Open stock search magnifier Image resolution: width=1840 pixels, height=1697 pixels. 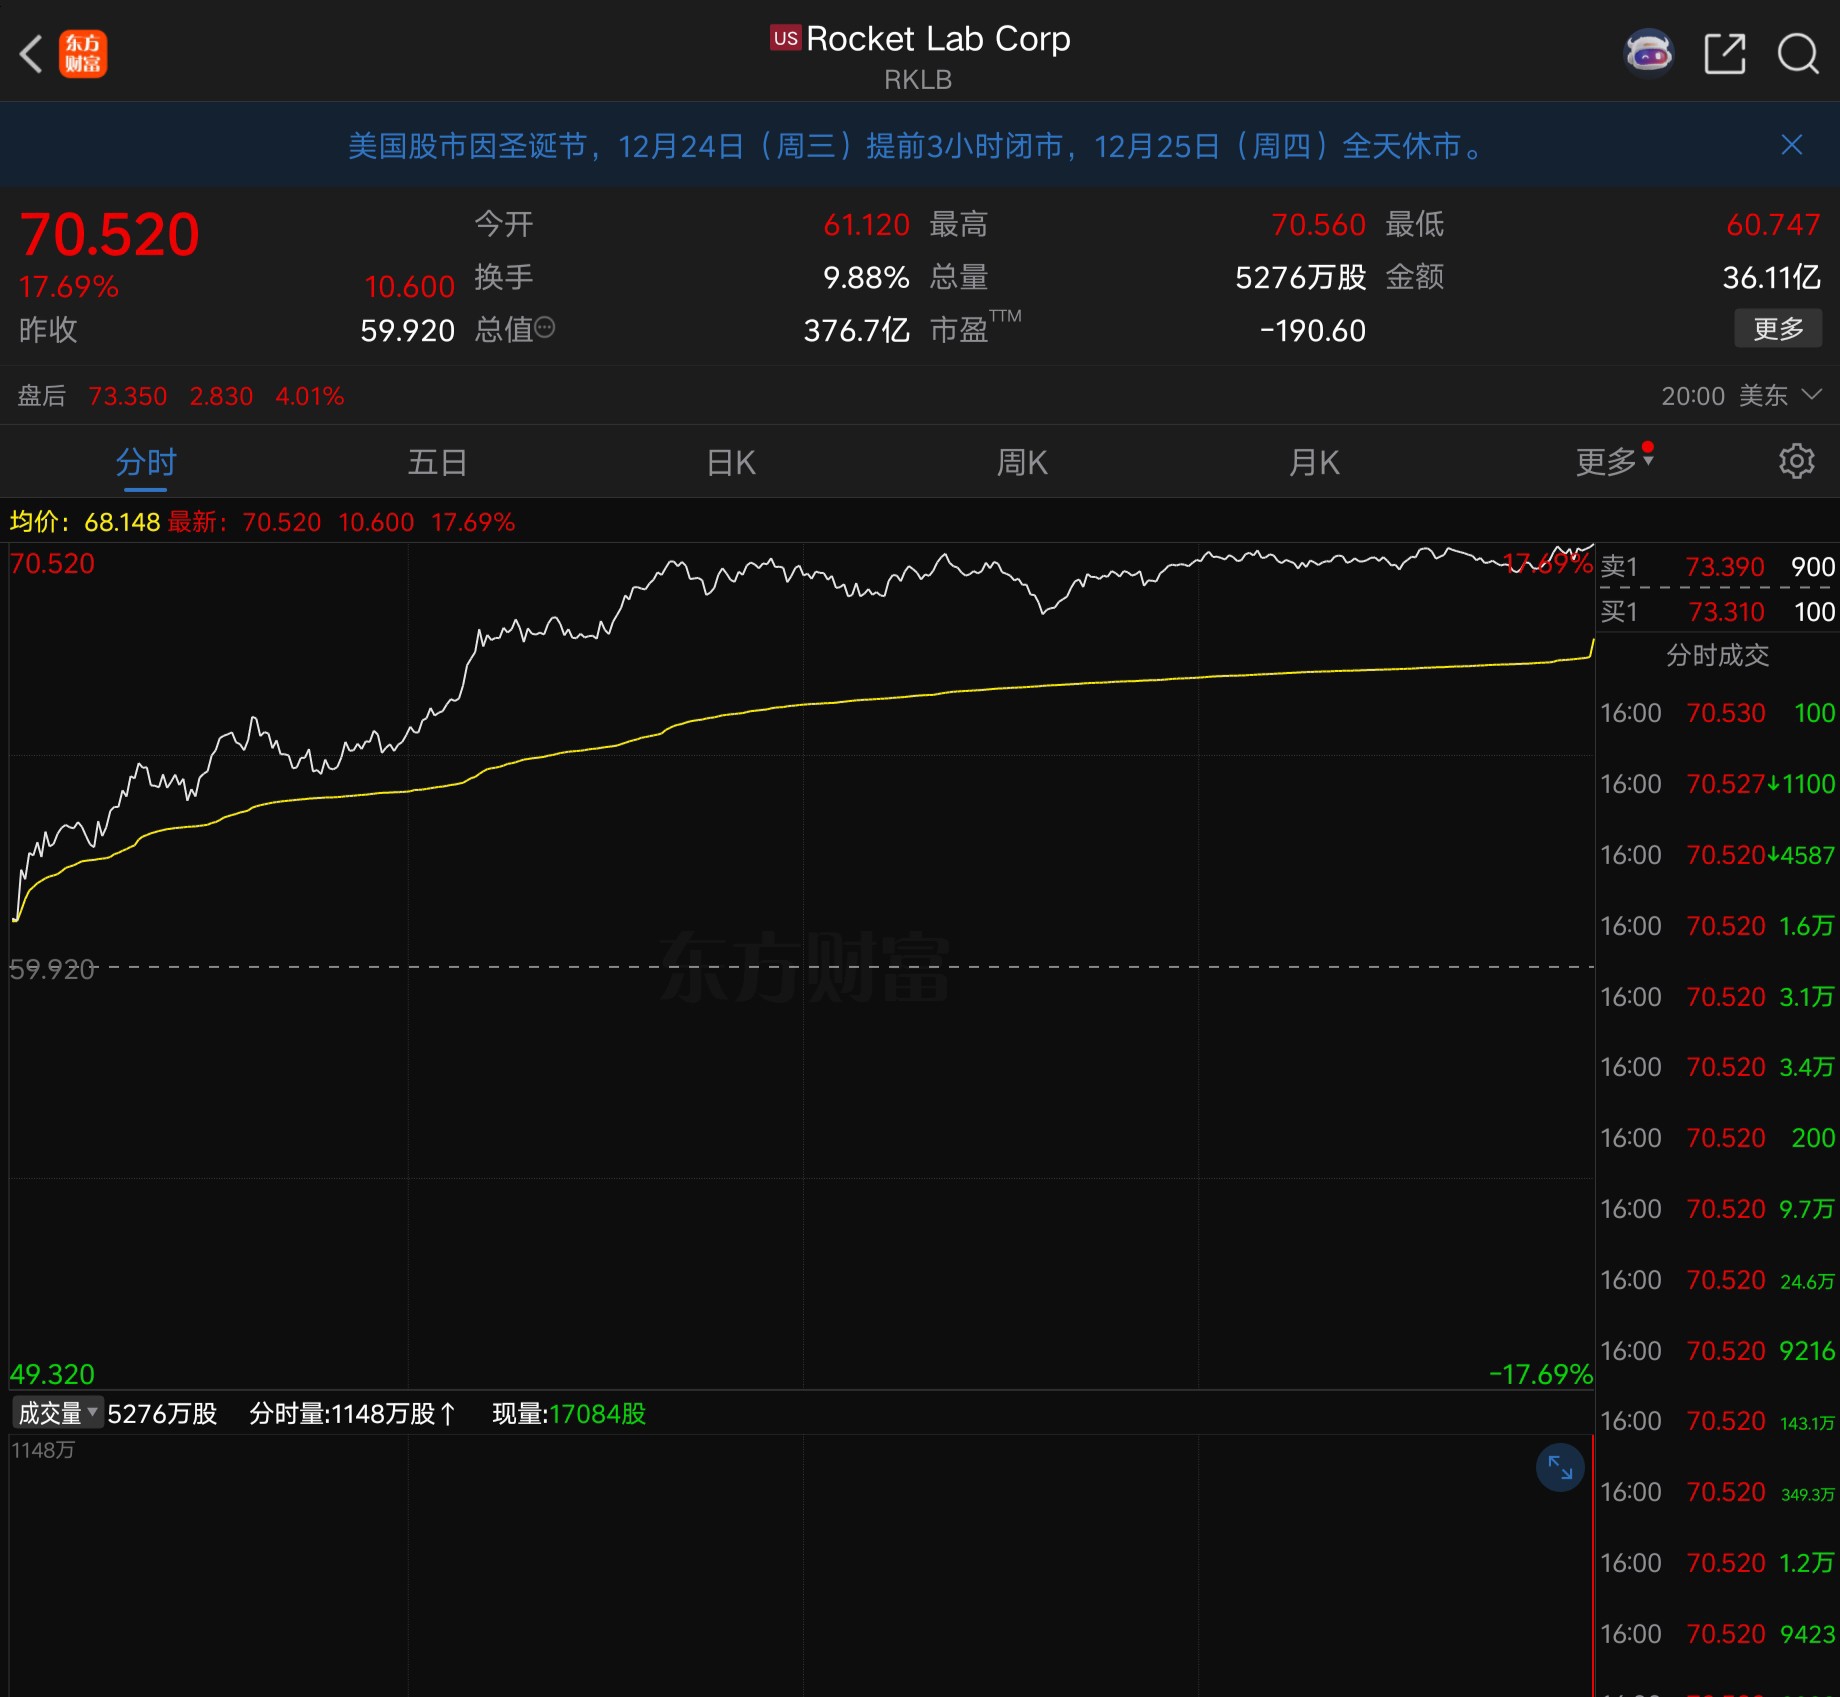[1797, 54]
